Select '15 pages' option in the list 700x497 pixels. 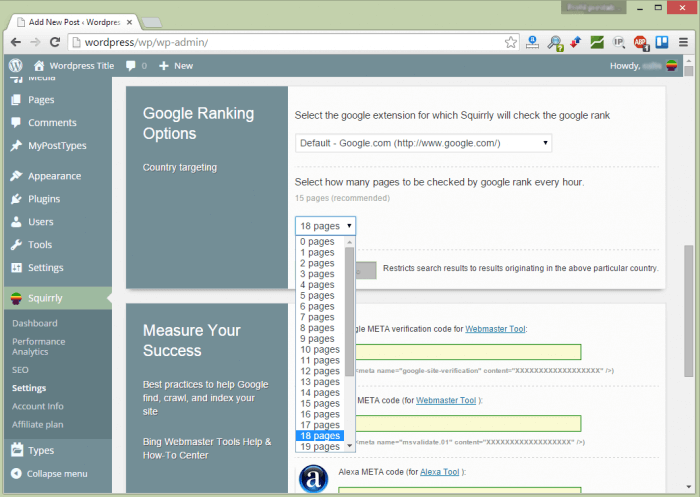coord(318,403)
